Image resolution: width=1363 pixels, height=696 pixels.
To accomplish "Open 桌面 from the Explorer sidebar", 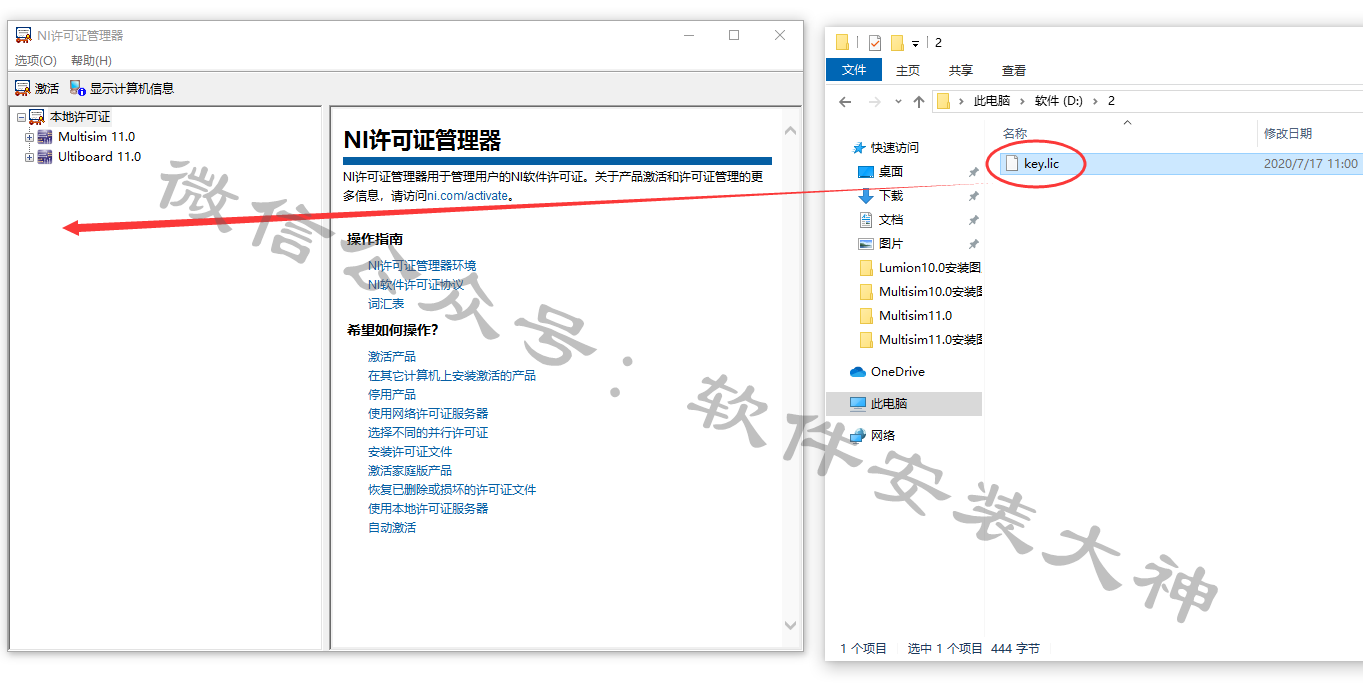I will tap(890, 172).
